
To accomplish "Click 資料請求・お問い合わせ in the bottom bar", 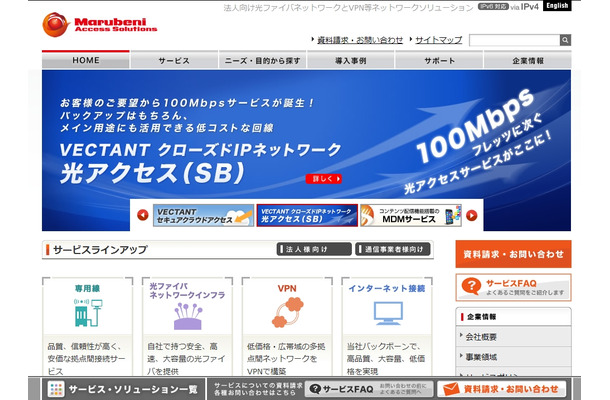I will click(502, 389).
